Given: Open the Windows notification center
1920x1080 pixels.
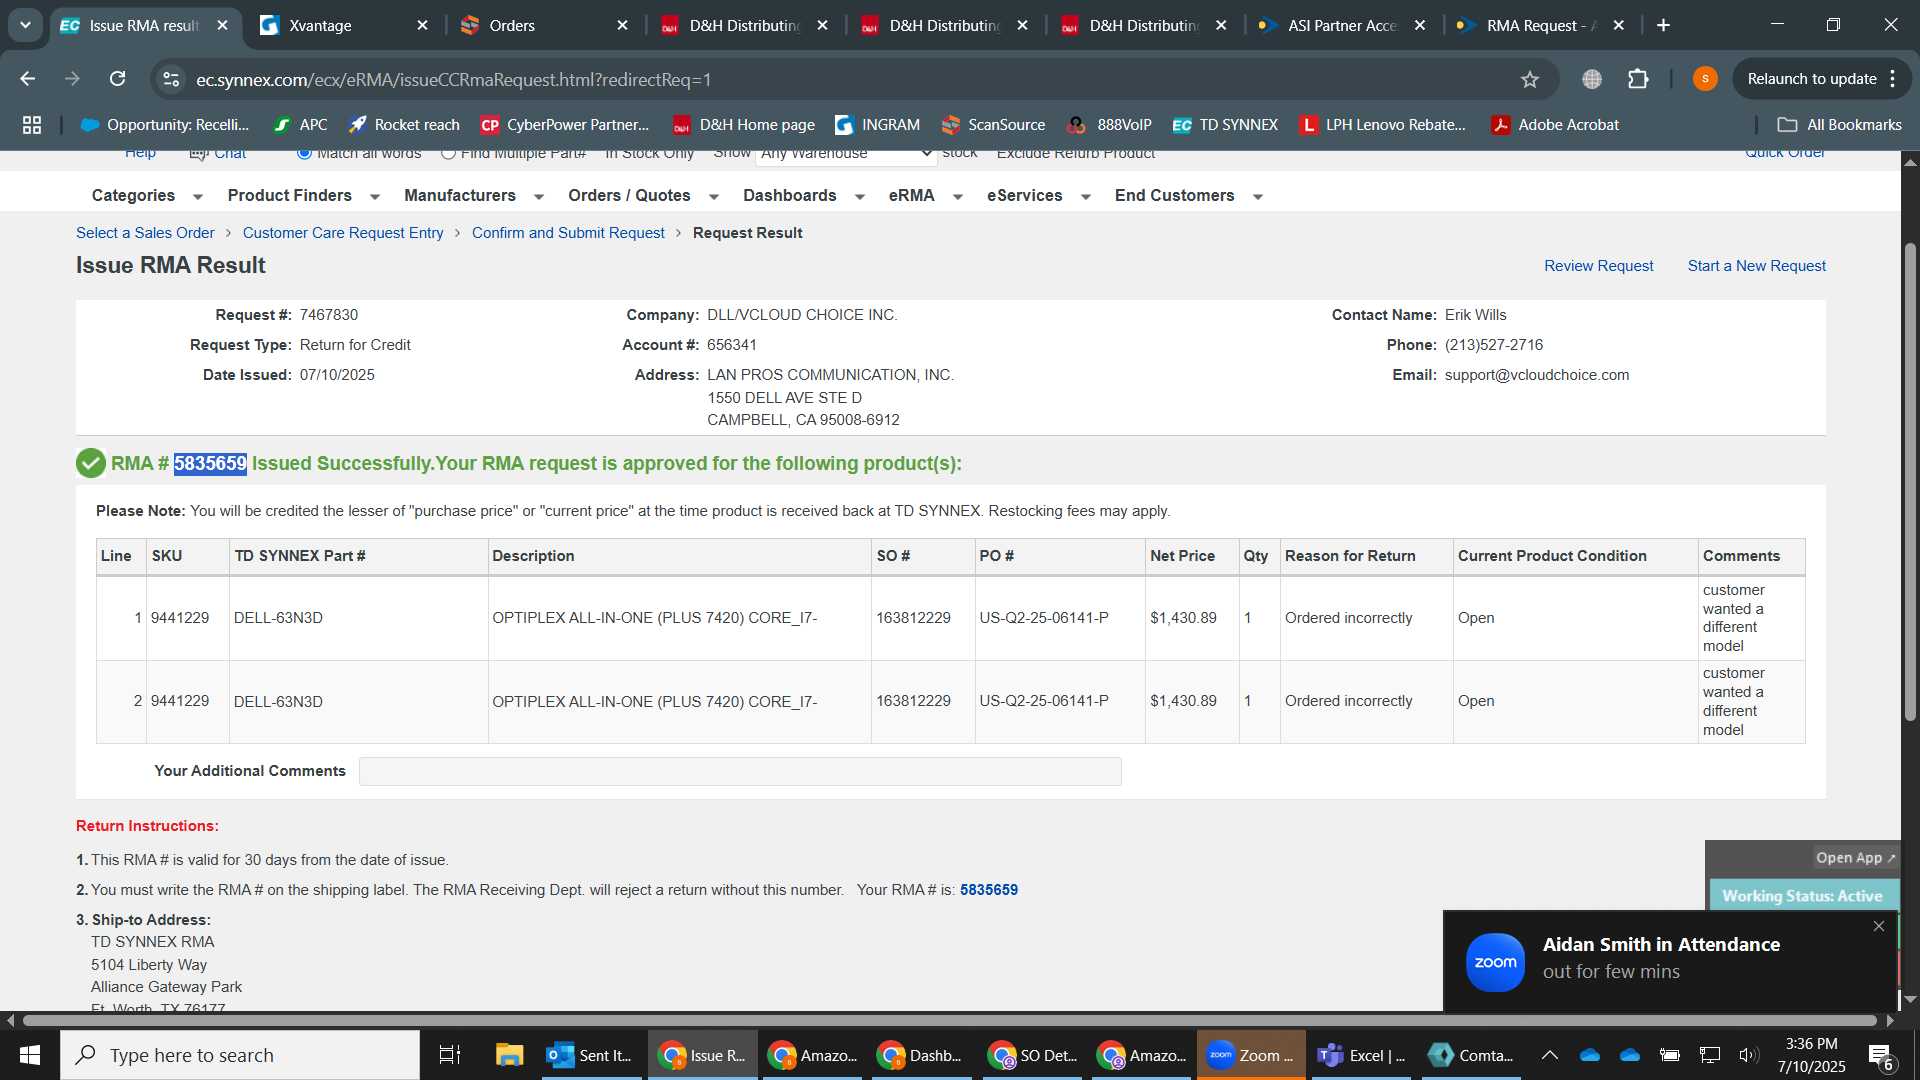Looking at the screenshot, I should 1880,1056.
